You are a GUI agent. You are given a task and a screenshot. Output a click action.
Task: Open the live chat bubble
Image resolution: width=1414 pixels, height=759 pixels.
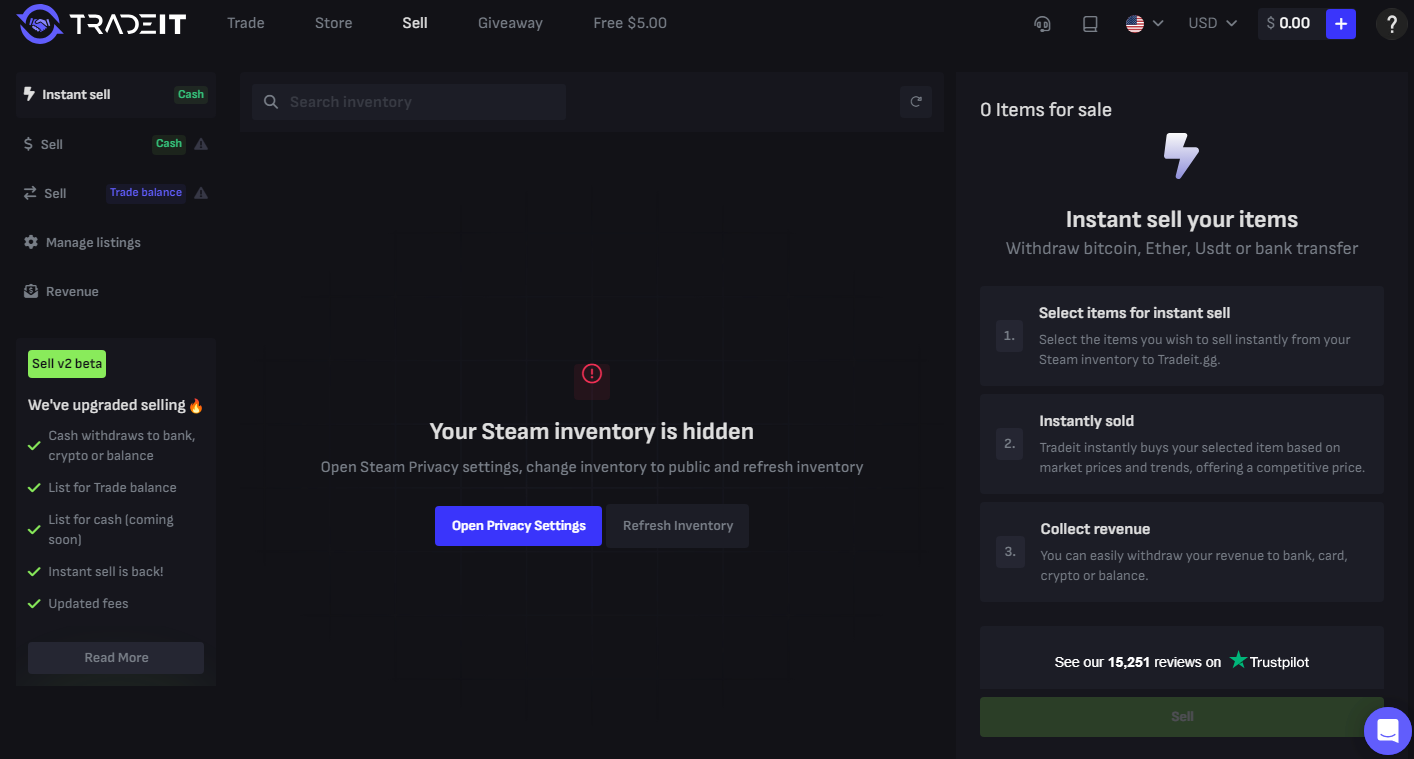1387,732
